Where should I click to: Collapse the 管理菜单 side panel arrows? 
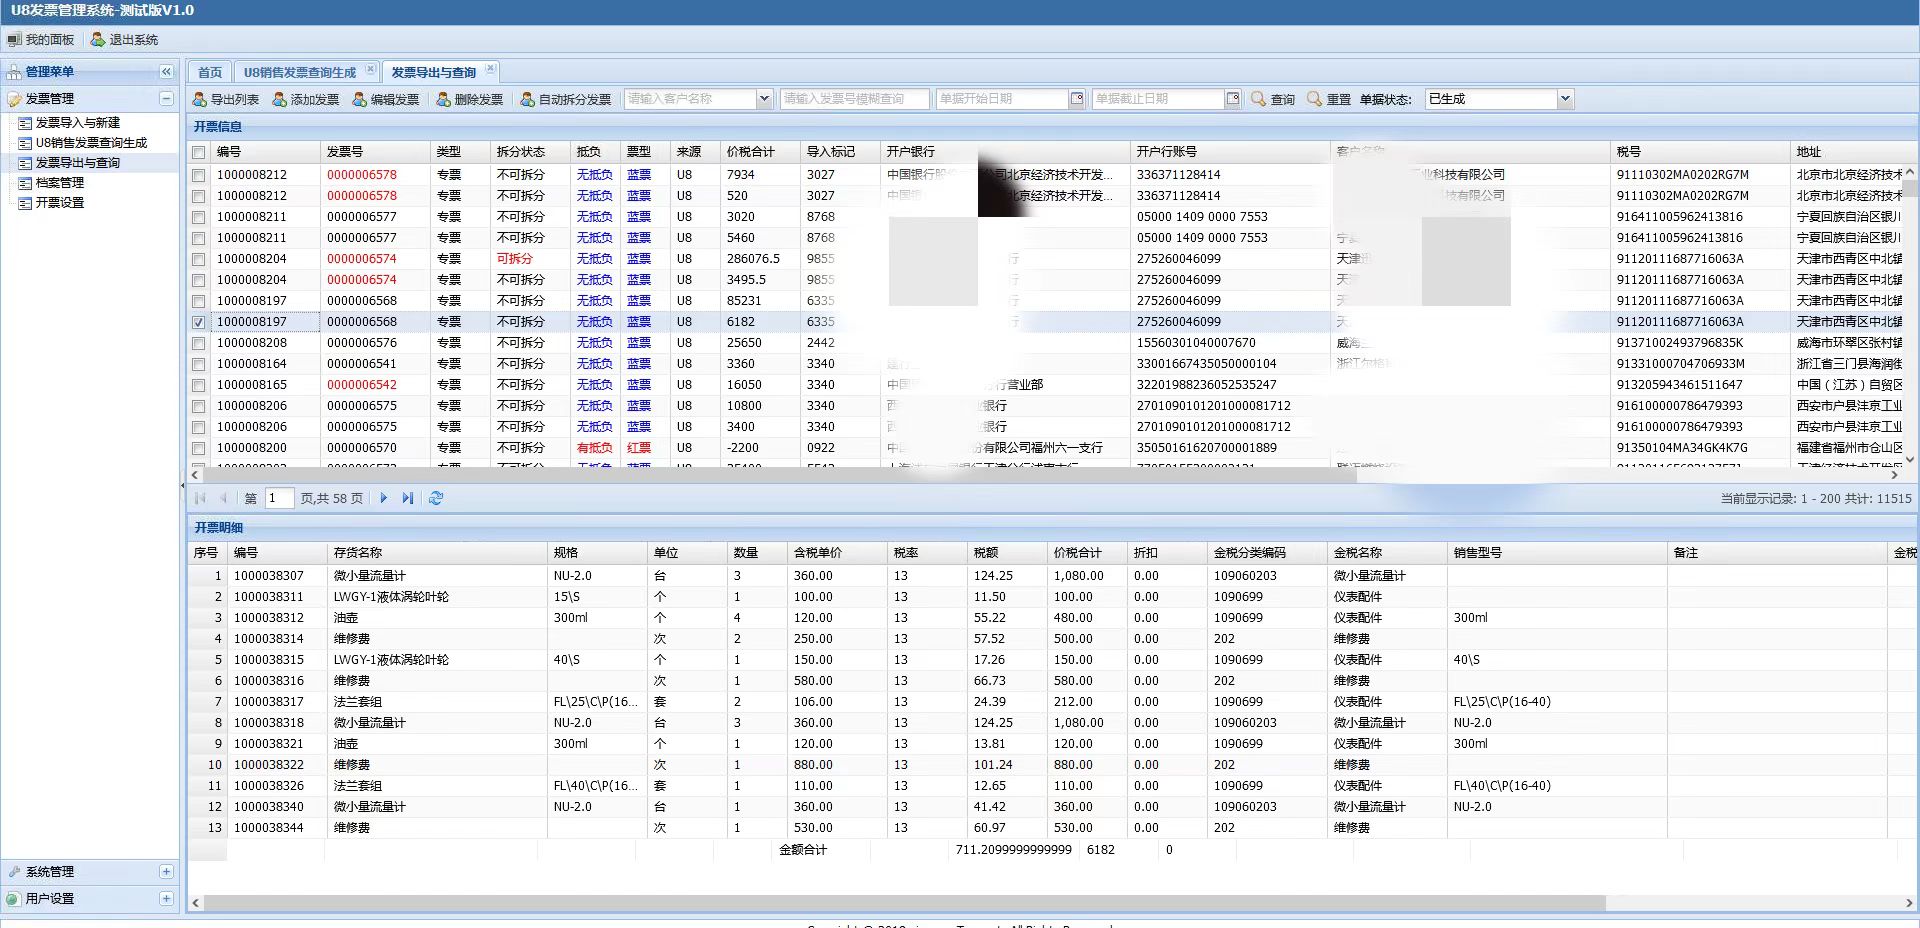coord(166,72)
